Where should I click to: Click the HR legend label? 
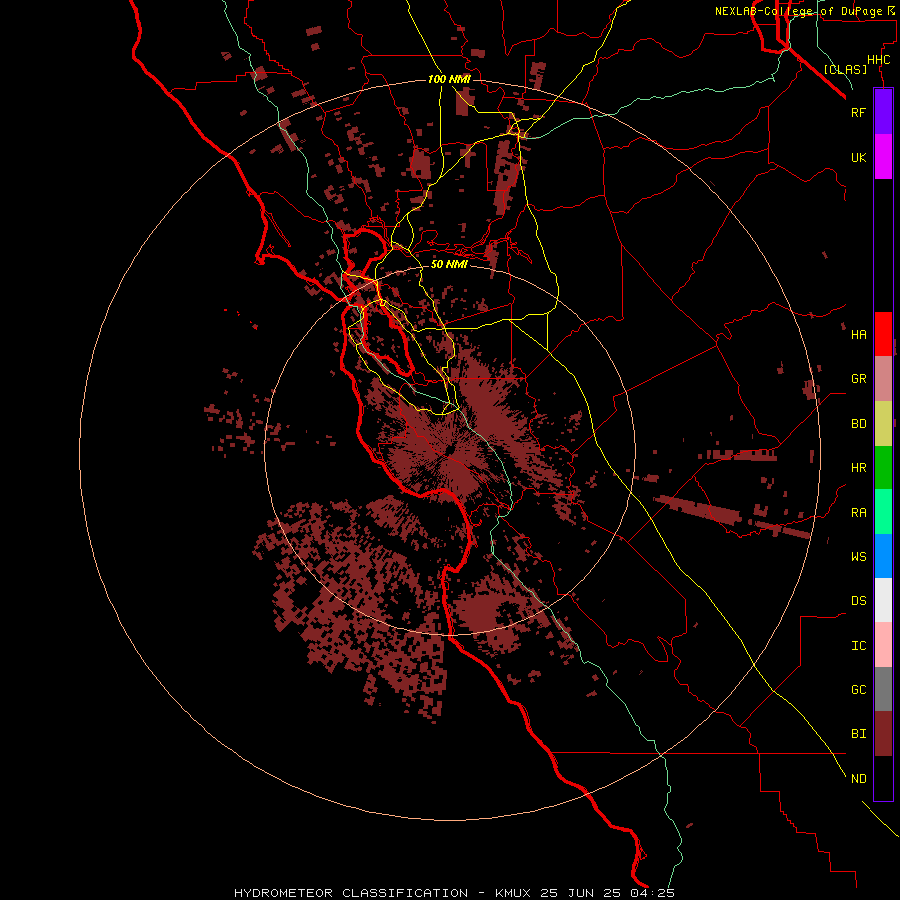(859, 468)
